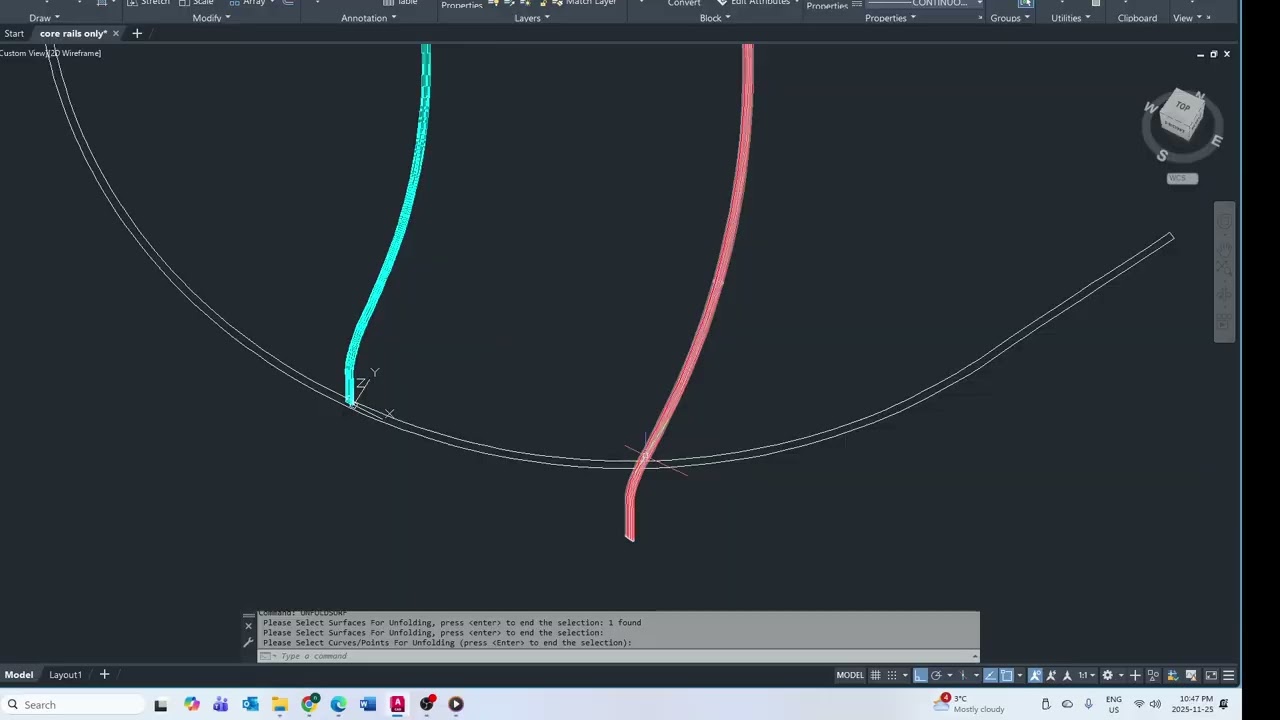Add a new layout with plus button
Image resolution: width=1280 pixels, height=720 pixels.
click(104, 674)
